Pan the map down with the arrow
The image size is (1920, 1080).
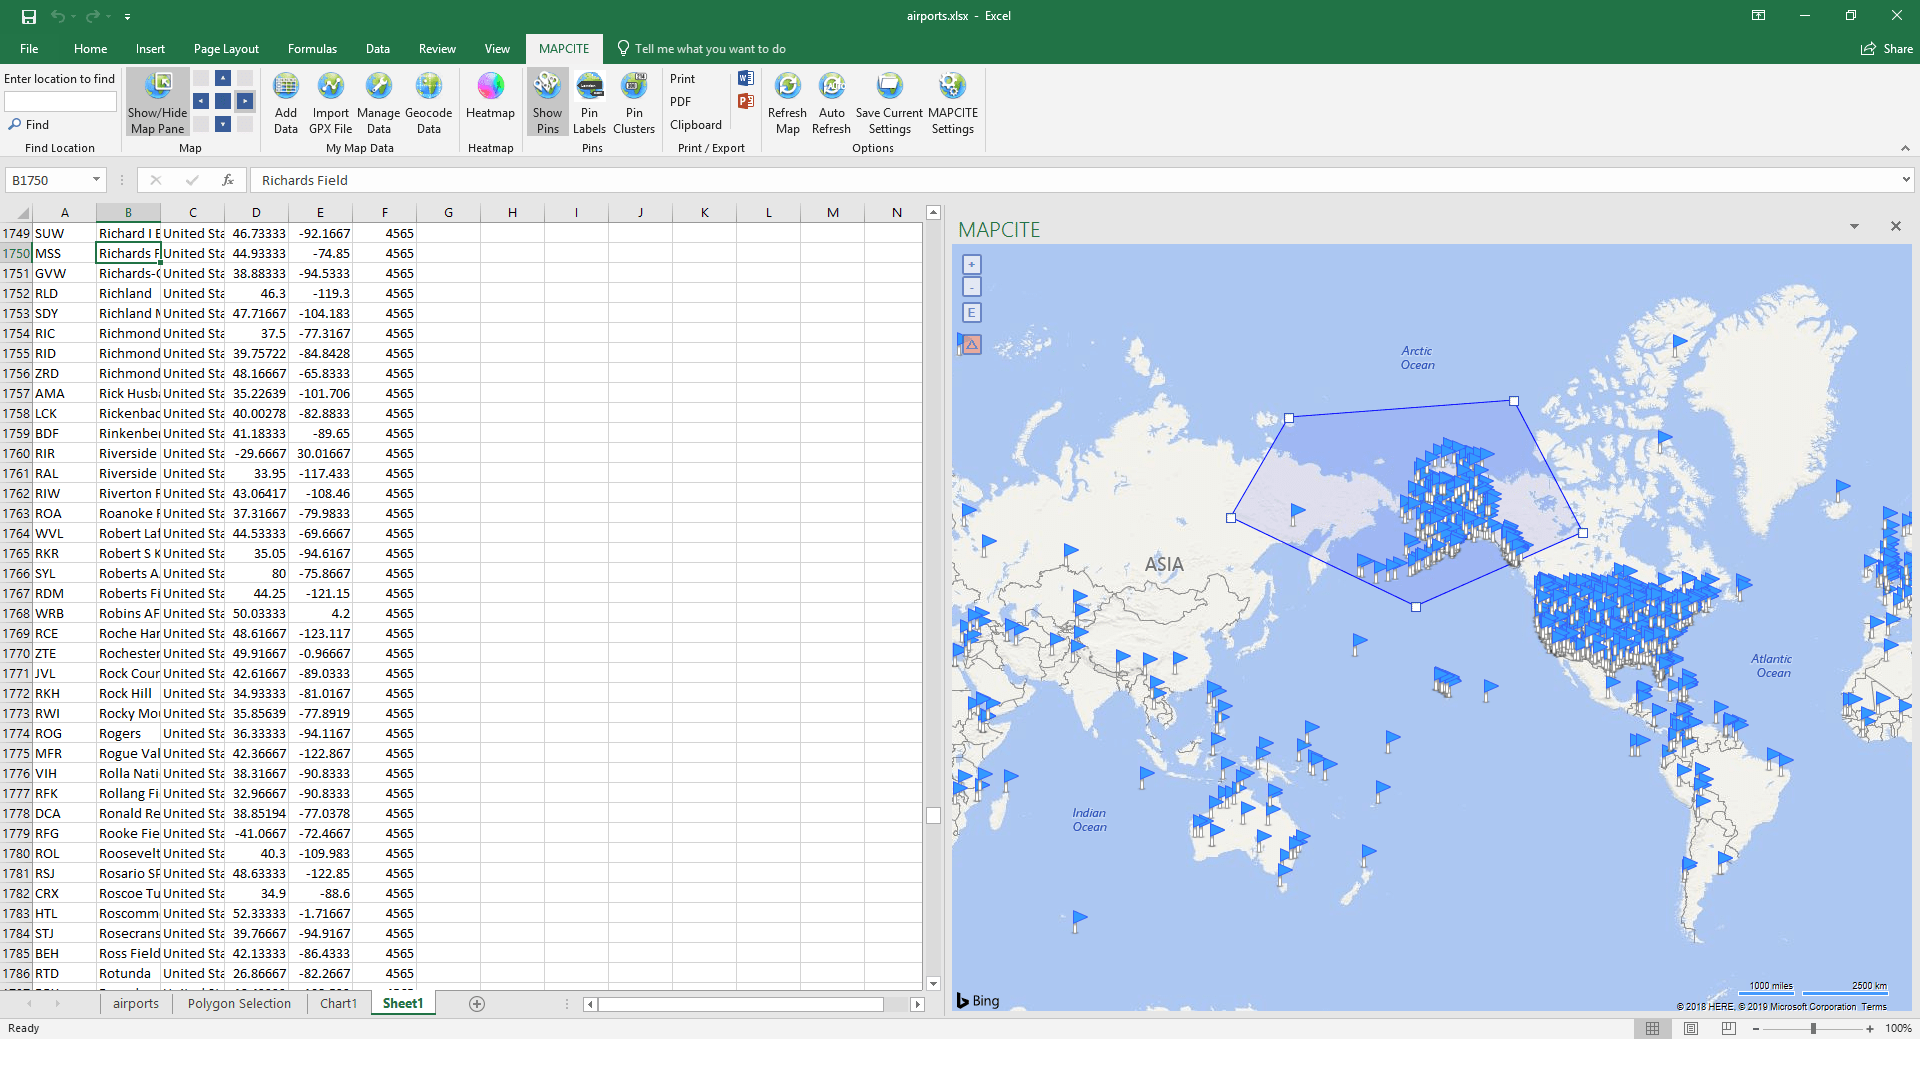click(223, 124)
